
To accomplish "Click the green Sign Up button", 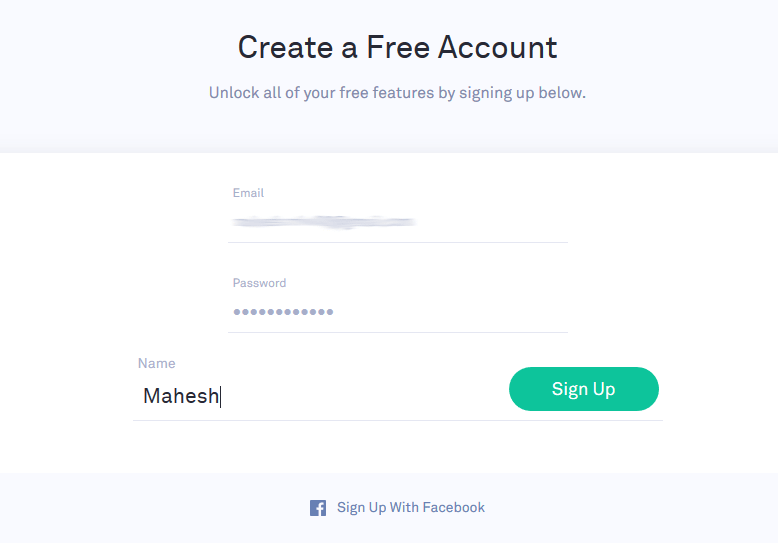I will click(x=584, y=389).
